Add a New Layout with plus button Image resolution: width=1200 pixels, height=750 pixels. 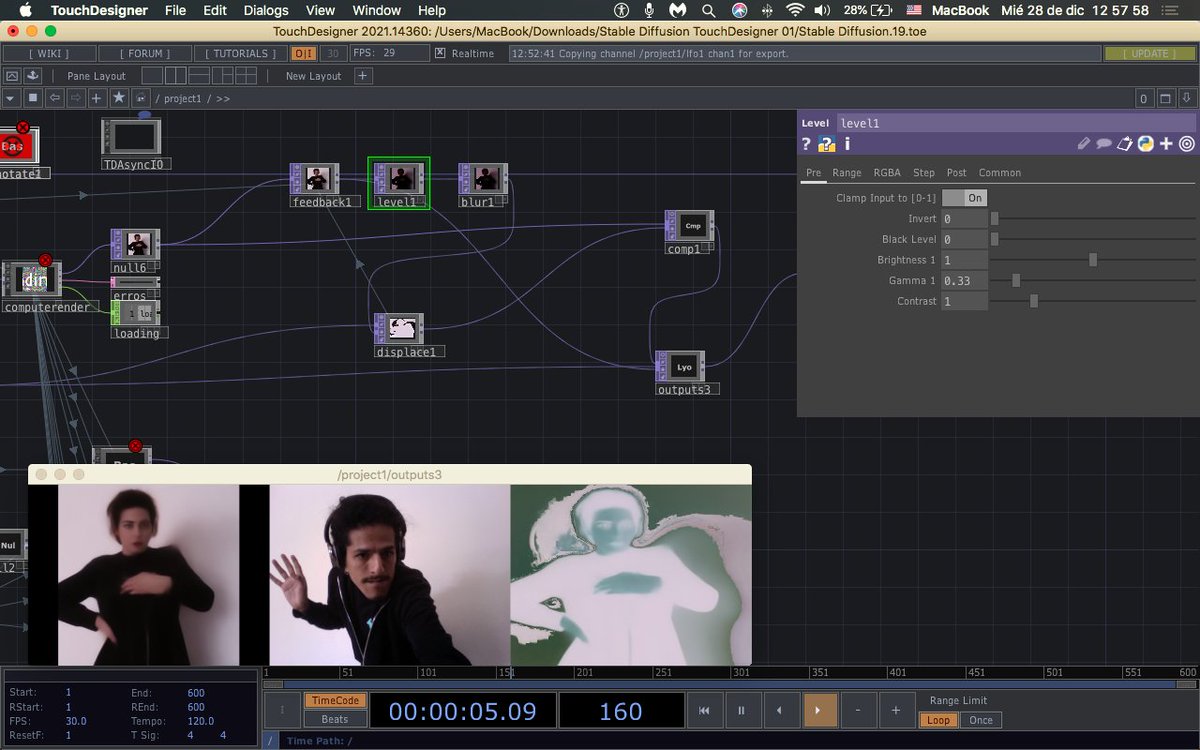point(362,76)
